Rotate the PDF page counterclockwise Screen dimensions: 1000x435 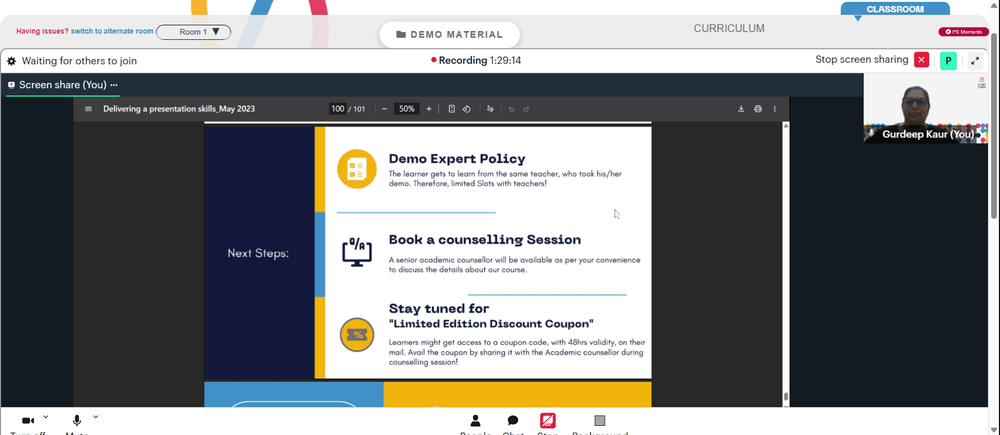466,109
